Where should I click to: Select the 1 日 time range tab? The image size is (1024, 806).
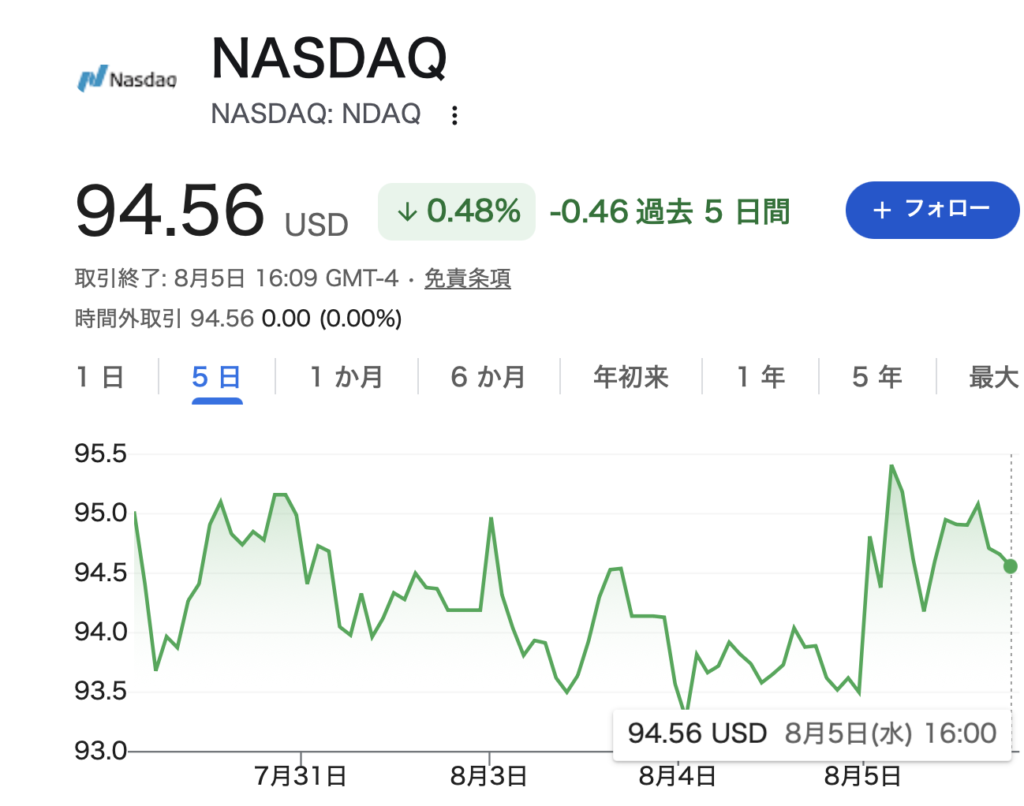(100, 378)
